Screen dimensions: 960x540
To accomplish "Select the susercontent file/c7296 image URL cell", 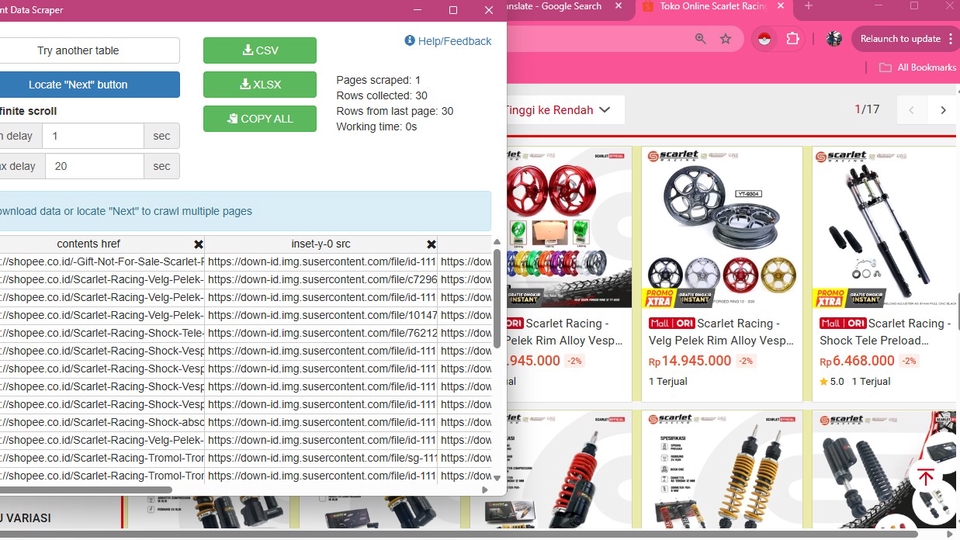I will click(x=321, y=279).
